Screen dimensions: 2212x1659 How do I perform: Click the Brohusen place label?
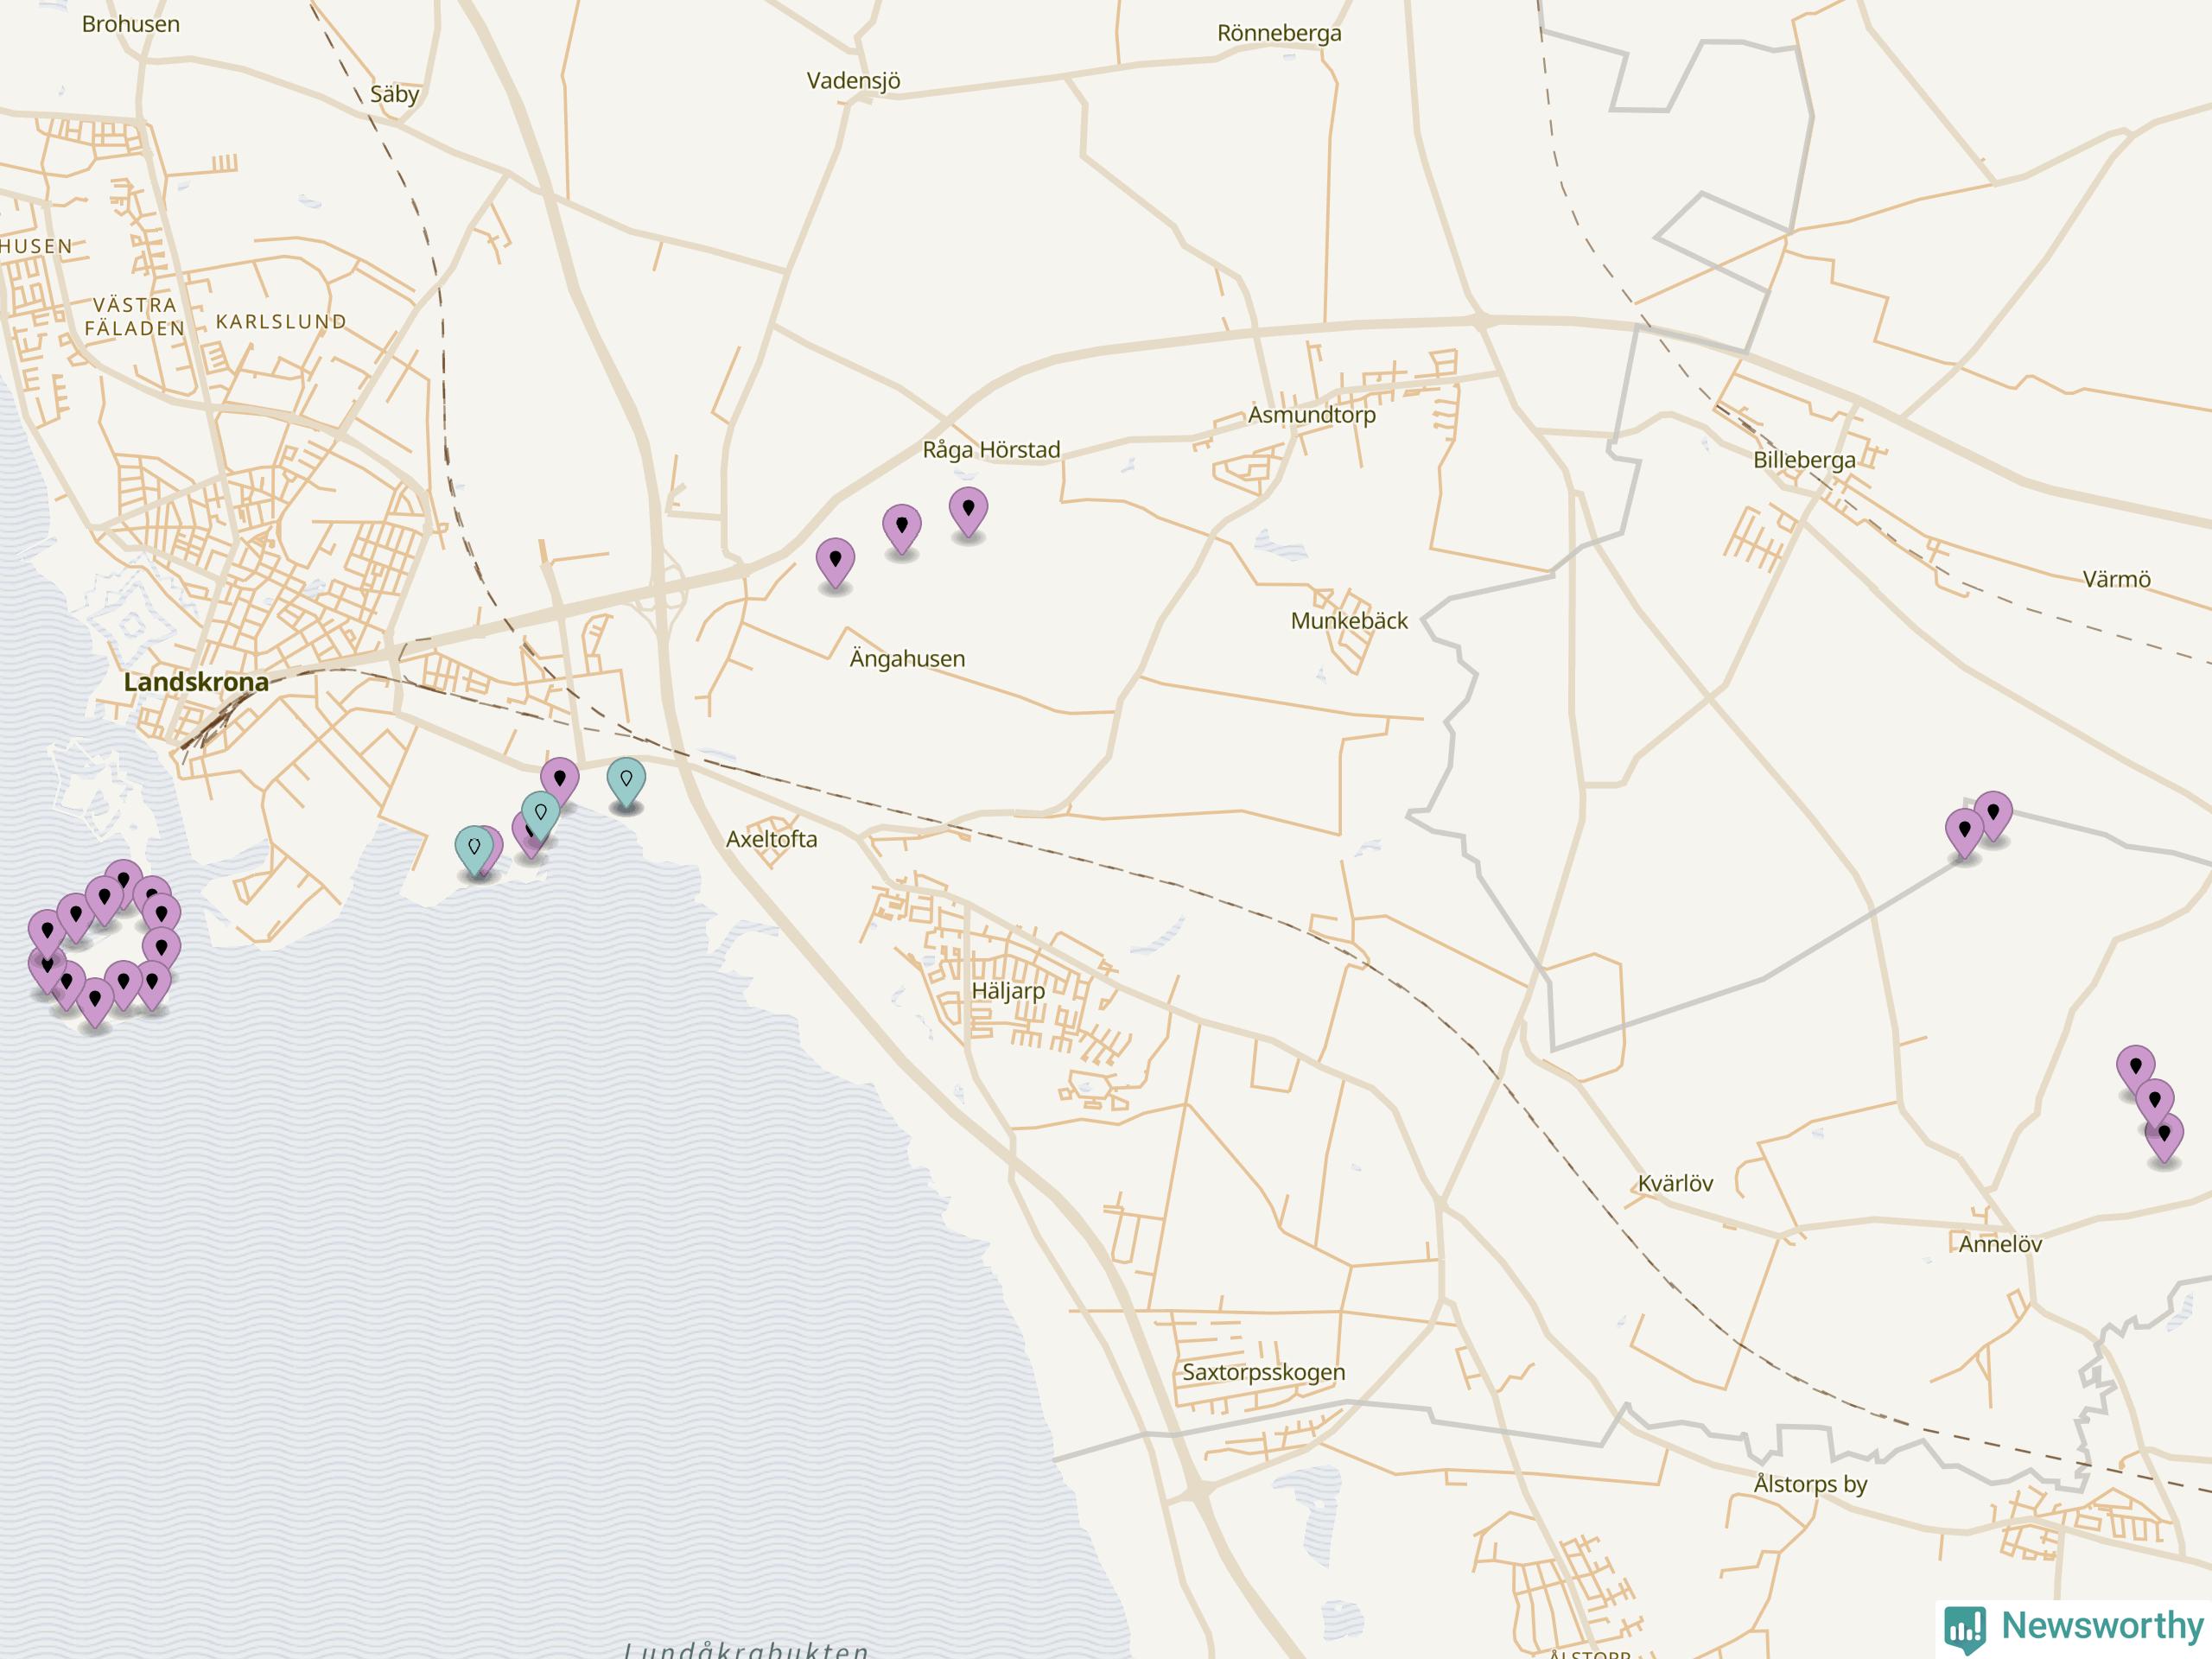131,24
